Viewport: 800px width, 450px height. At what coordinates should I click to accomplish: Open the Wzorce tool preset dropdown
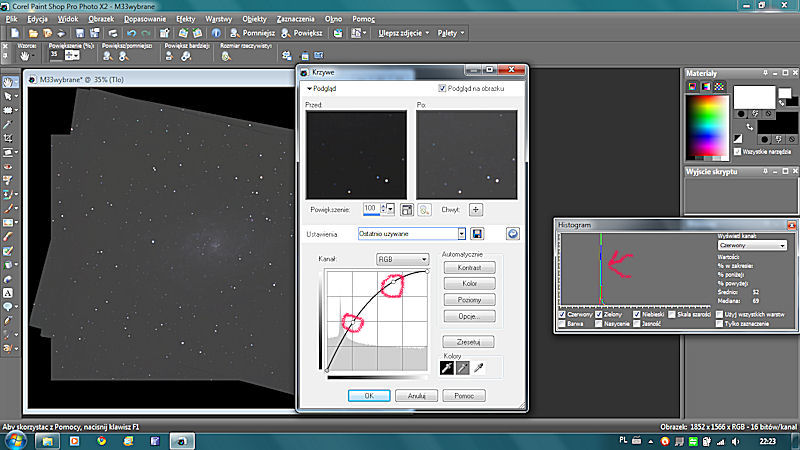26,56
